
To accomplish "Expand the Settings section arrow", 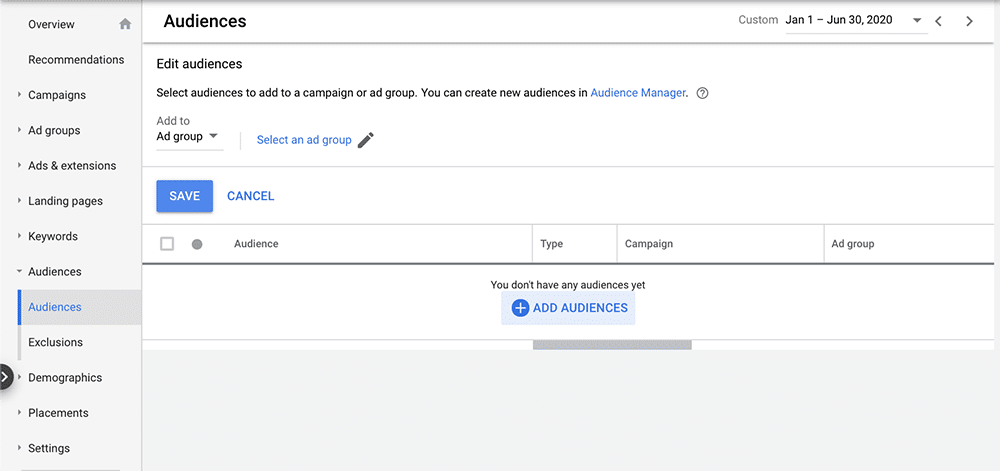I will pyautogui.click(x=19, y=448).
